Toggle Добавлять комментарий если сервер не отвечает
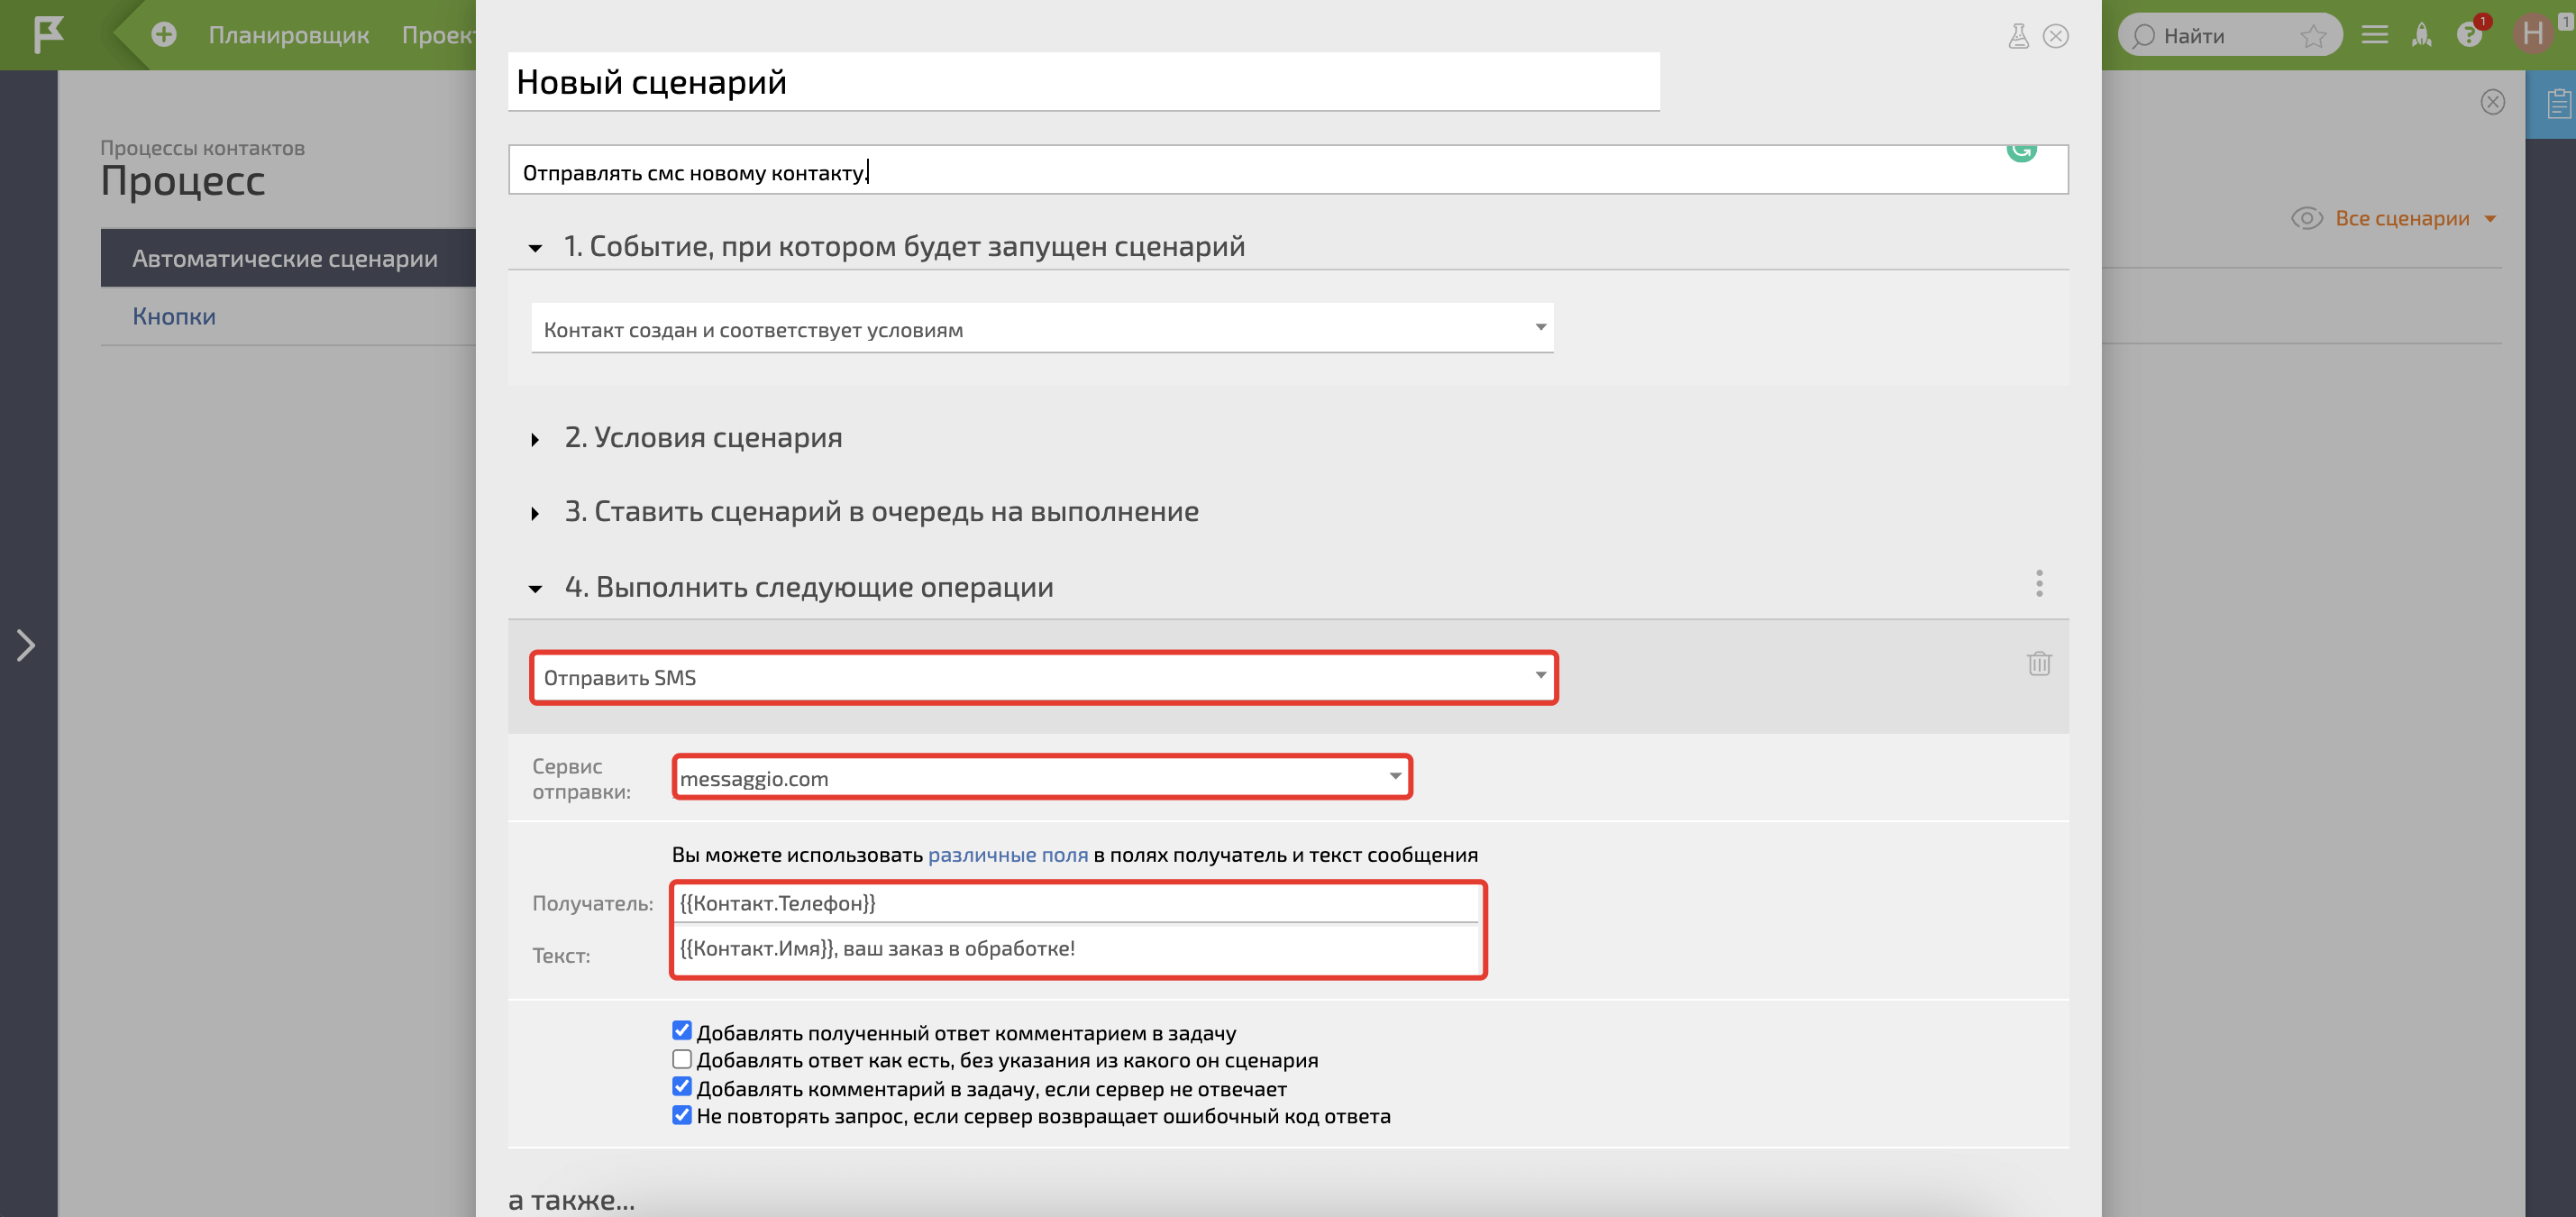This screenshot has height=1217, width=2576. [682, 1086]
